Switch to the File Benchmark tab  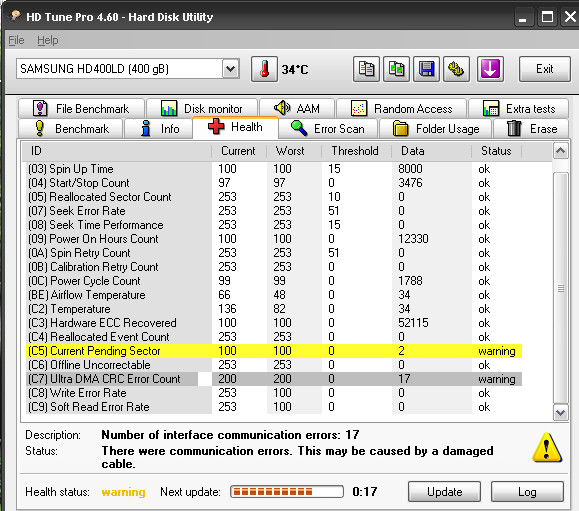pos(81,109)
